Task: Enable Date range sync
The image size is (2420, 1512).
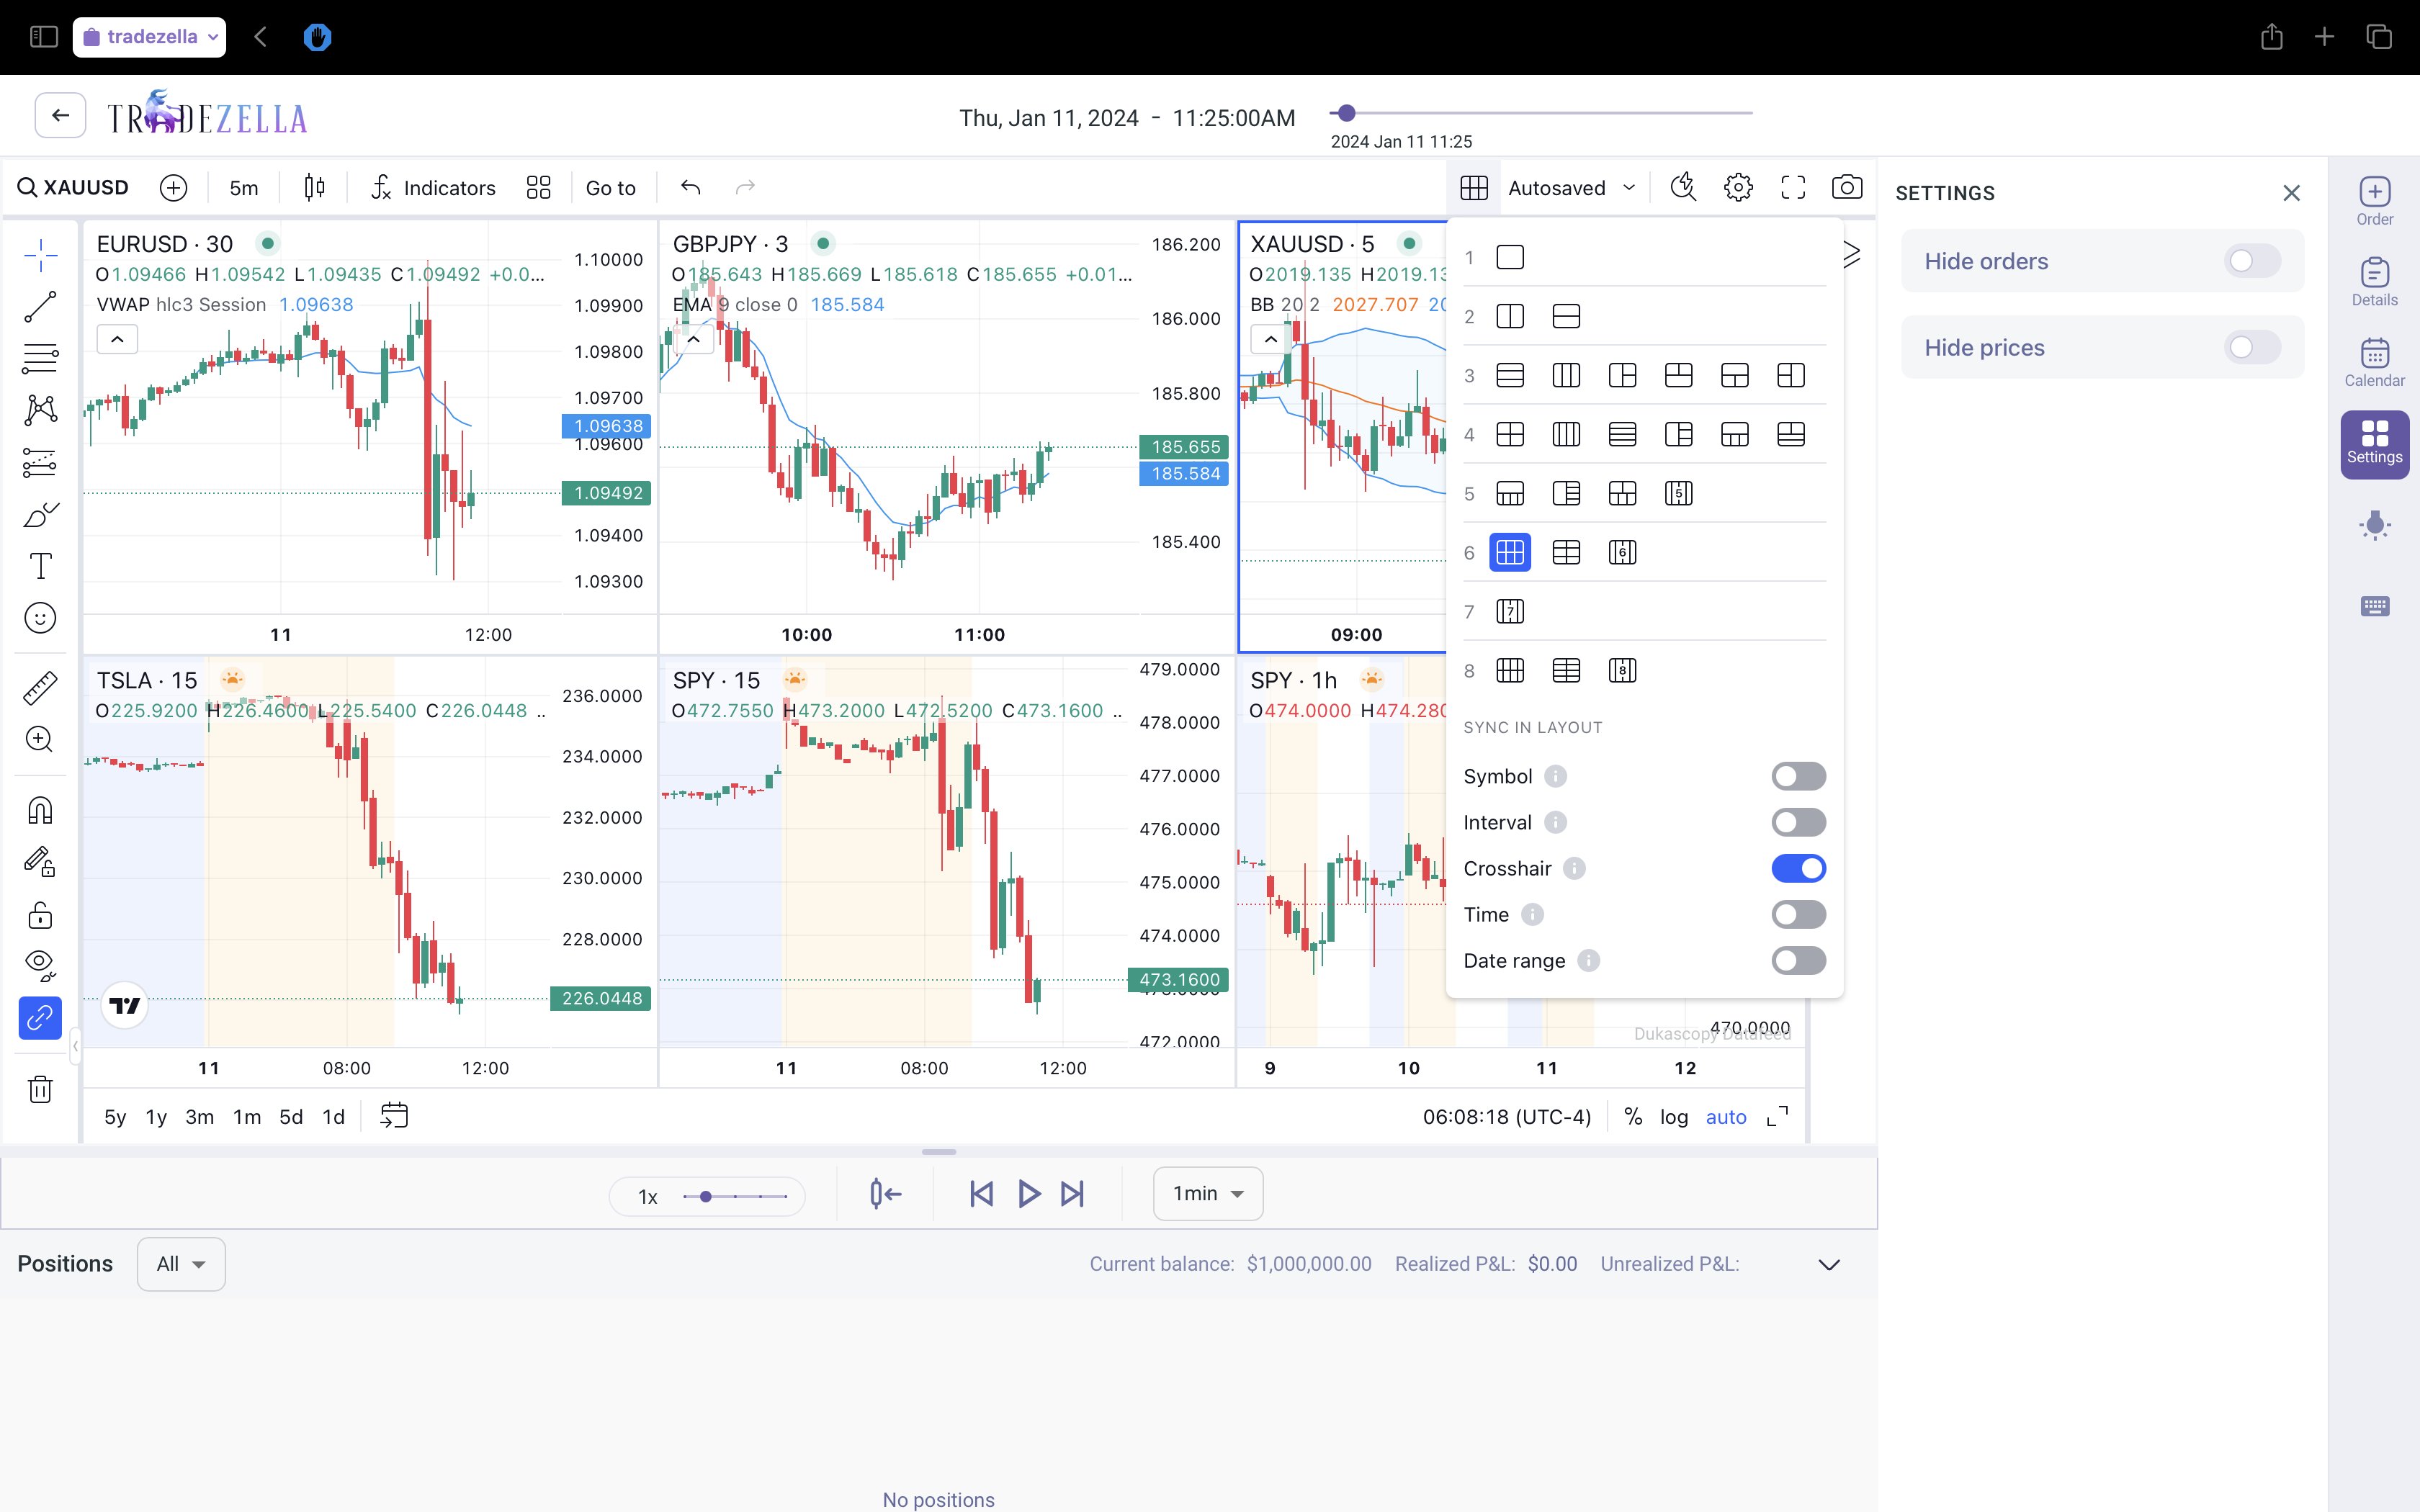Action: (x=1798, y=960)
